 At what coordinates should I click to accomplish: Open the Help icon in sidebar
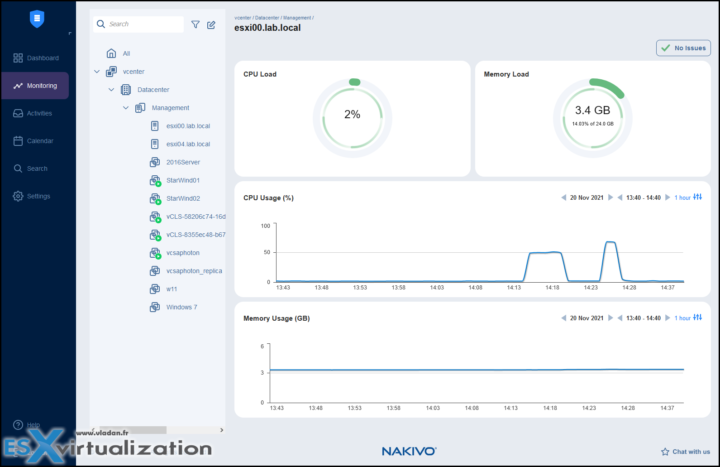18,425
